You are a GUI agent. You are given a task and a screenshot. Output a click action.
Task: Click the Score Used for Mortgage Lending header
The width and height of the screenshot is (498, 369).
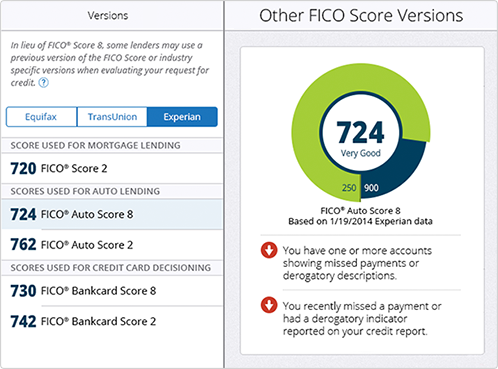point(96,145)
